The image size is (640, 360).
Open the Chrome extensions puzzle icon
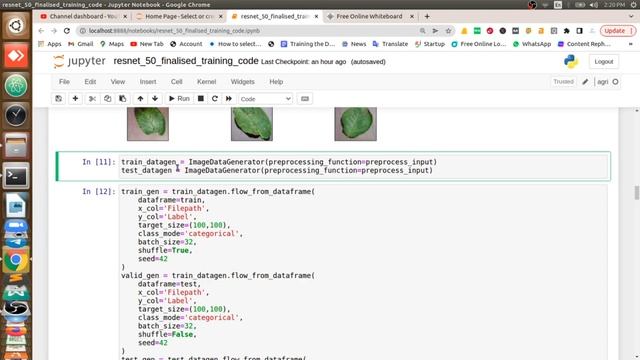coord(567,31)
